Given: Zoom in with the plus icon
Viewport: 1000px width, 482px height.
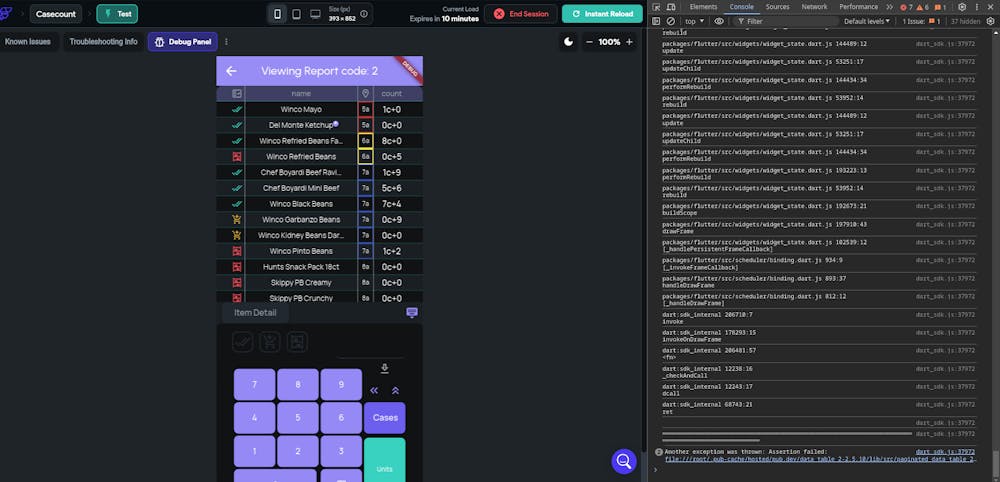Looking at the screenshot, I should click(629, 42).
